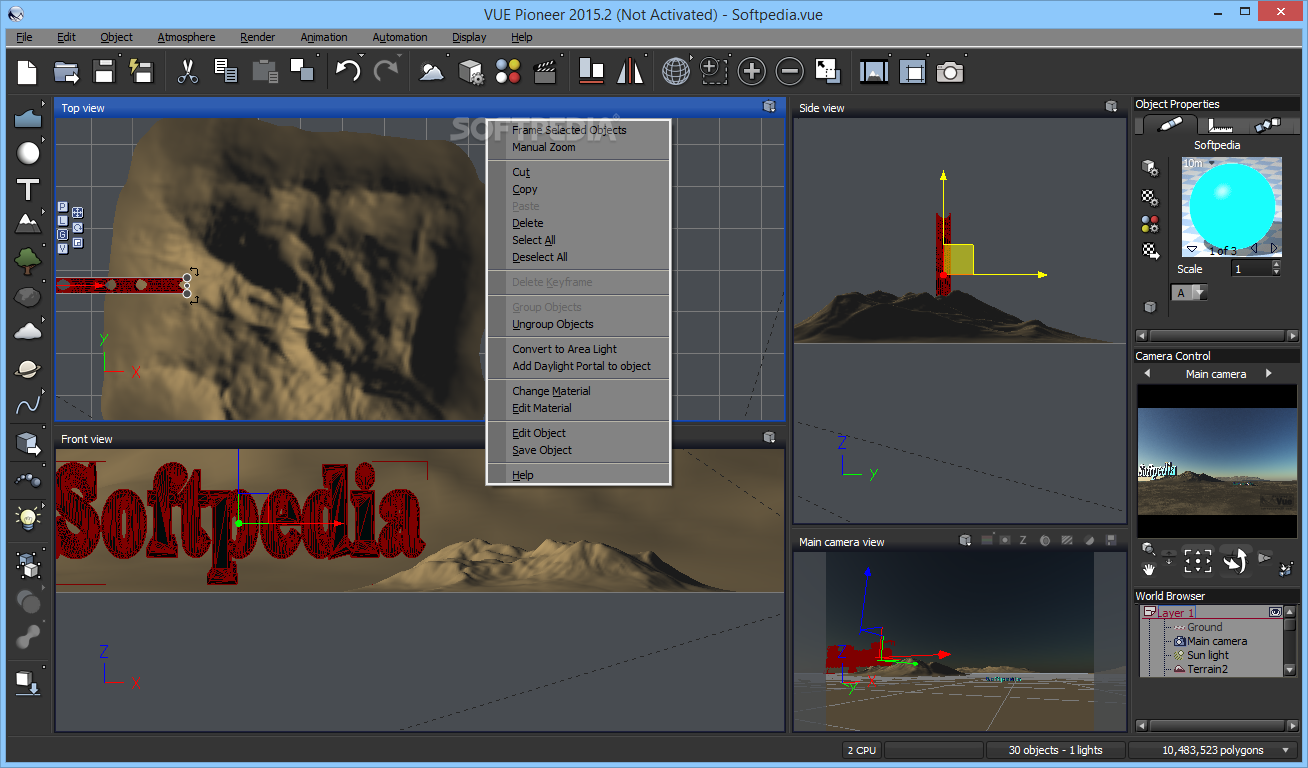Zoom in with the plus circle icon
Viewport: 1308px width, 768px height.
point(751,71)
